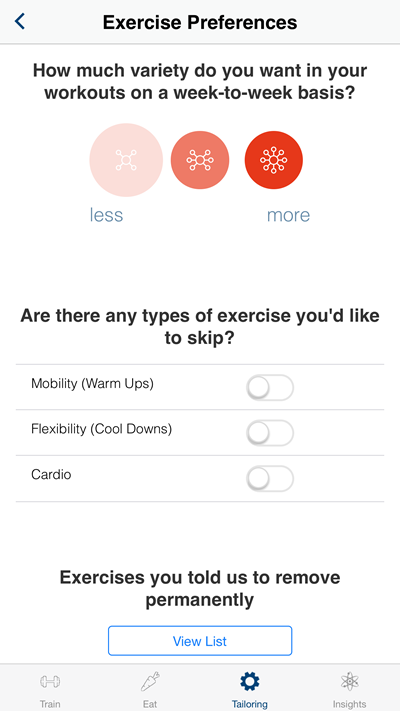Switch to the Insights tab label

(349, 704)
